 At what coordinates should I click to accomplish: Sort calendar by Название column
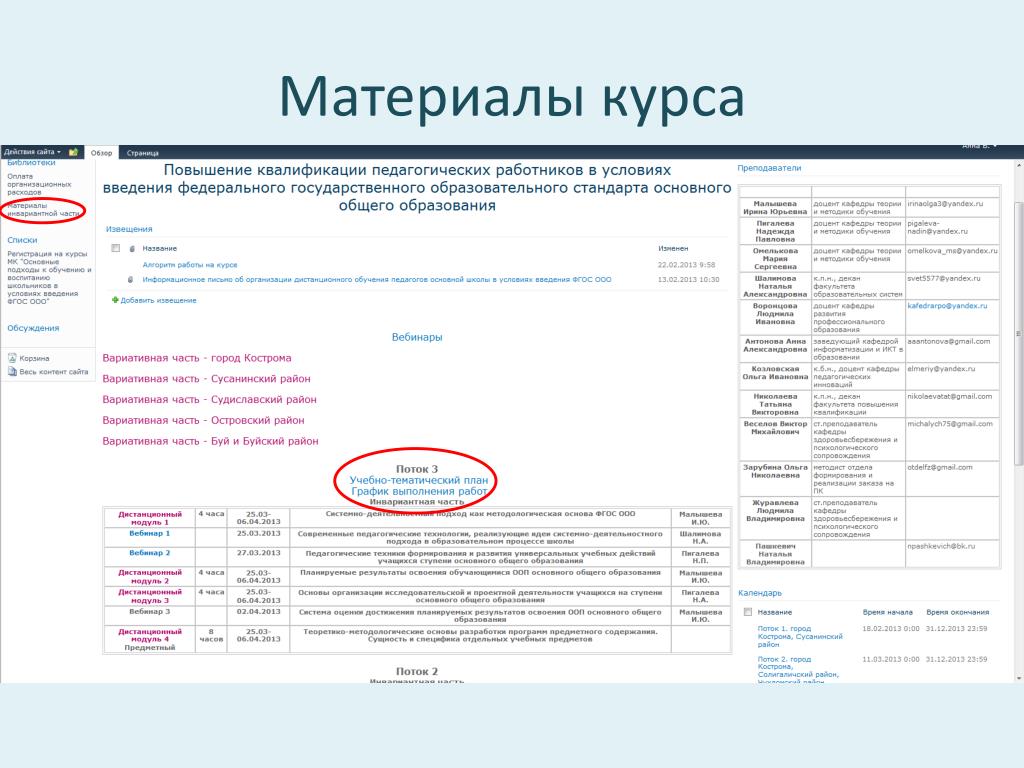pyautogui.click(x=775, y=613)
